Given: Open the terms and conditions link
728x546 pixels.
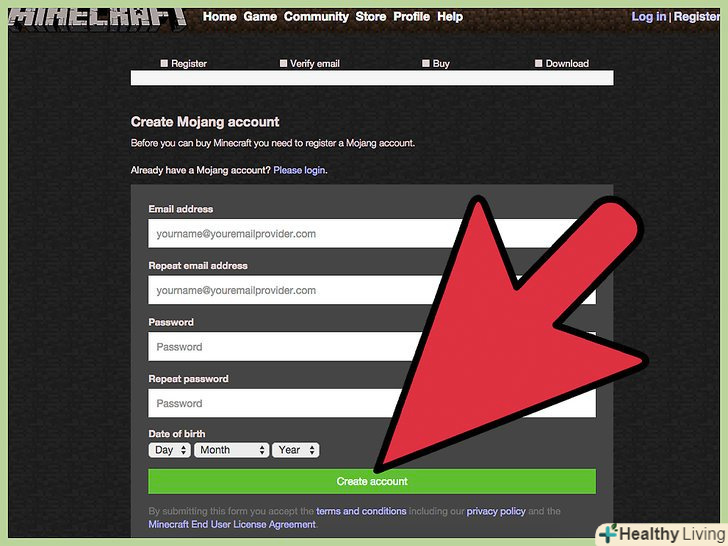Looking at the screenshot, I should coord(361,511).
